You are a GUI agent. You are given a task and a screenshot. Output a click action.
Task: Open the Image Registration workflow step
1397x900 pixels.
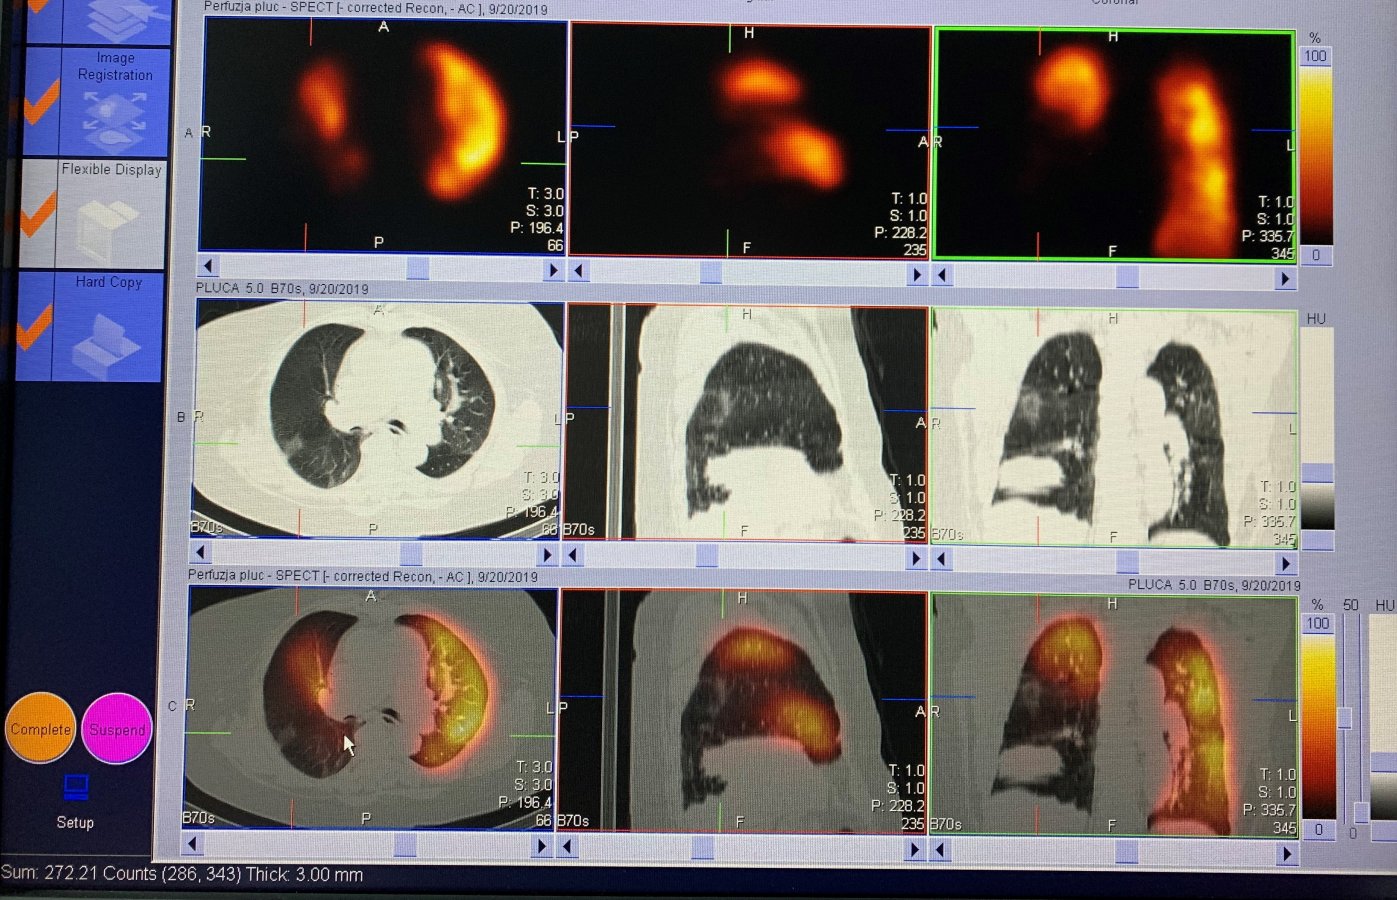[x=114, y=101]
